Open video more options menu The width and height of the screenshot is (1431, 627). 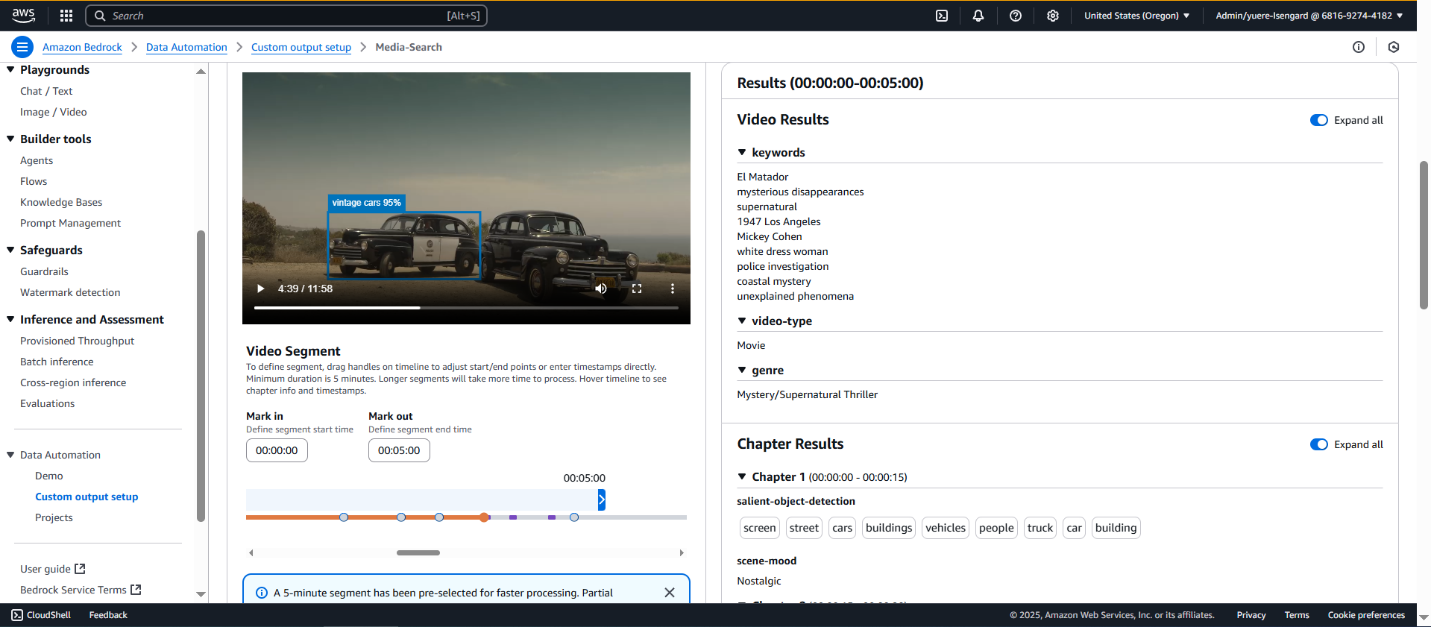673,288
